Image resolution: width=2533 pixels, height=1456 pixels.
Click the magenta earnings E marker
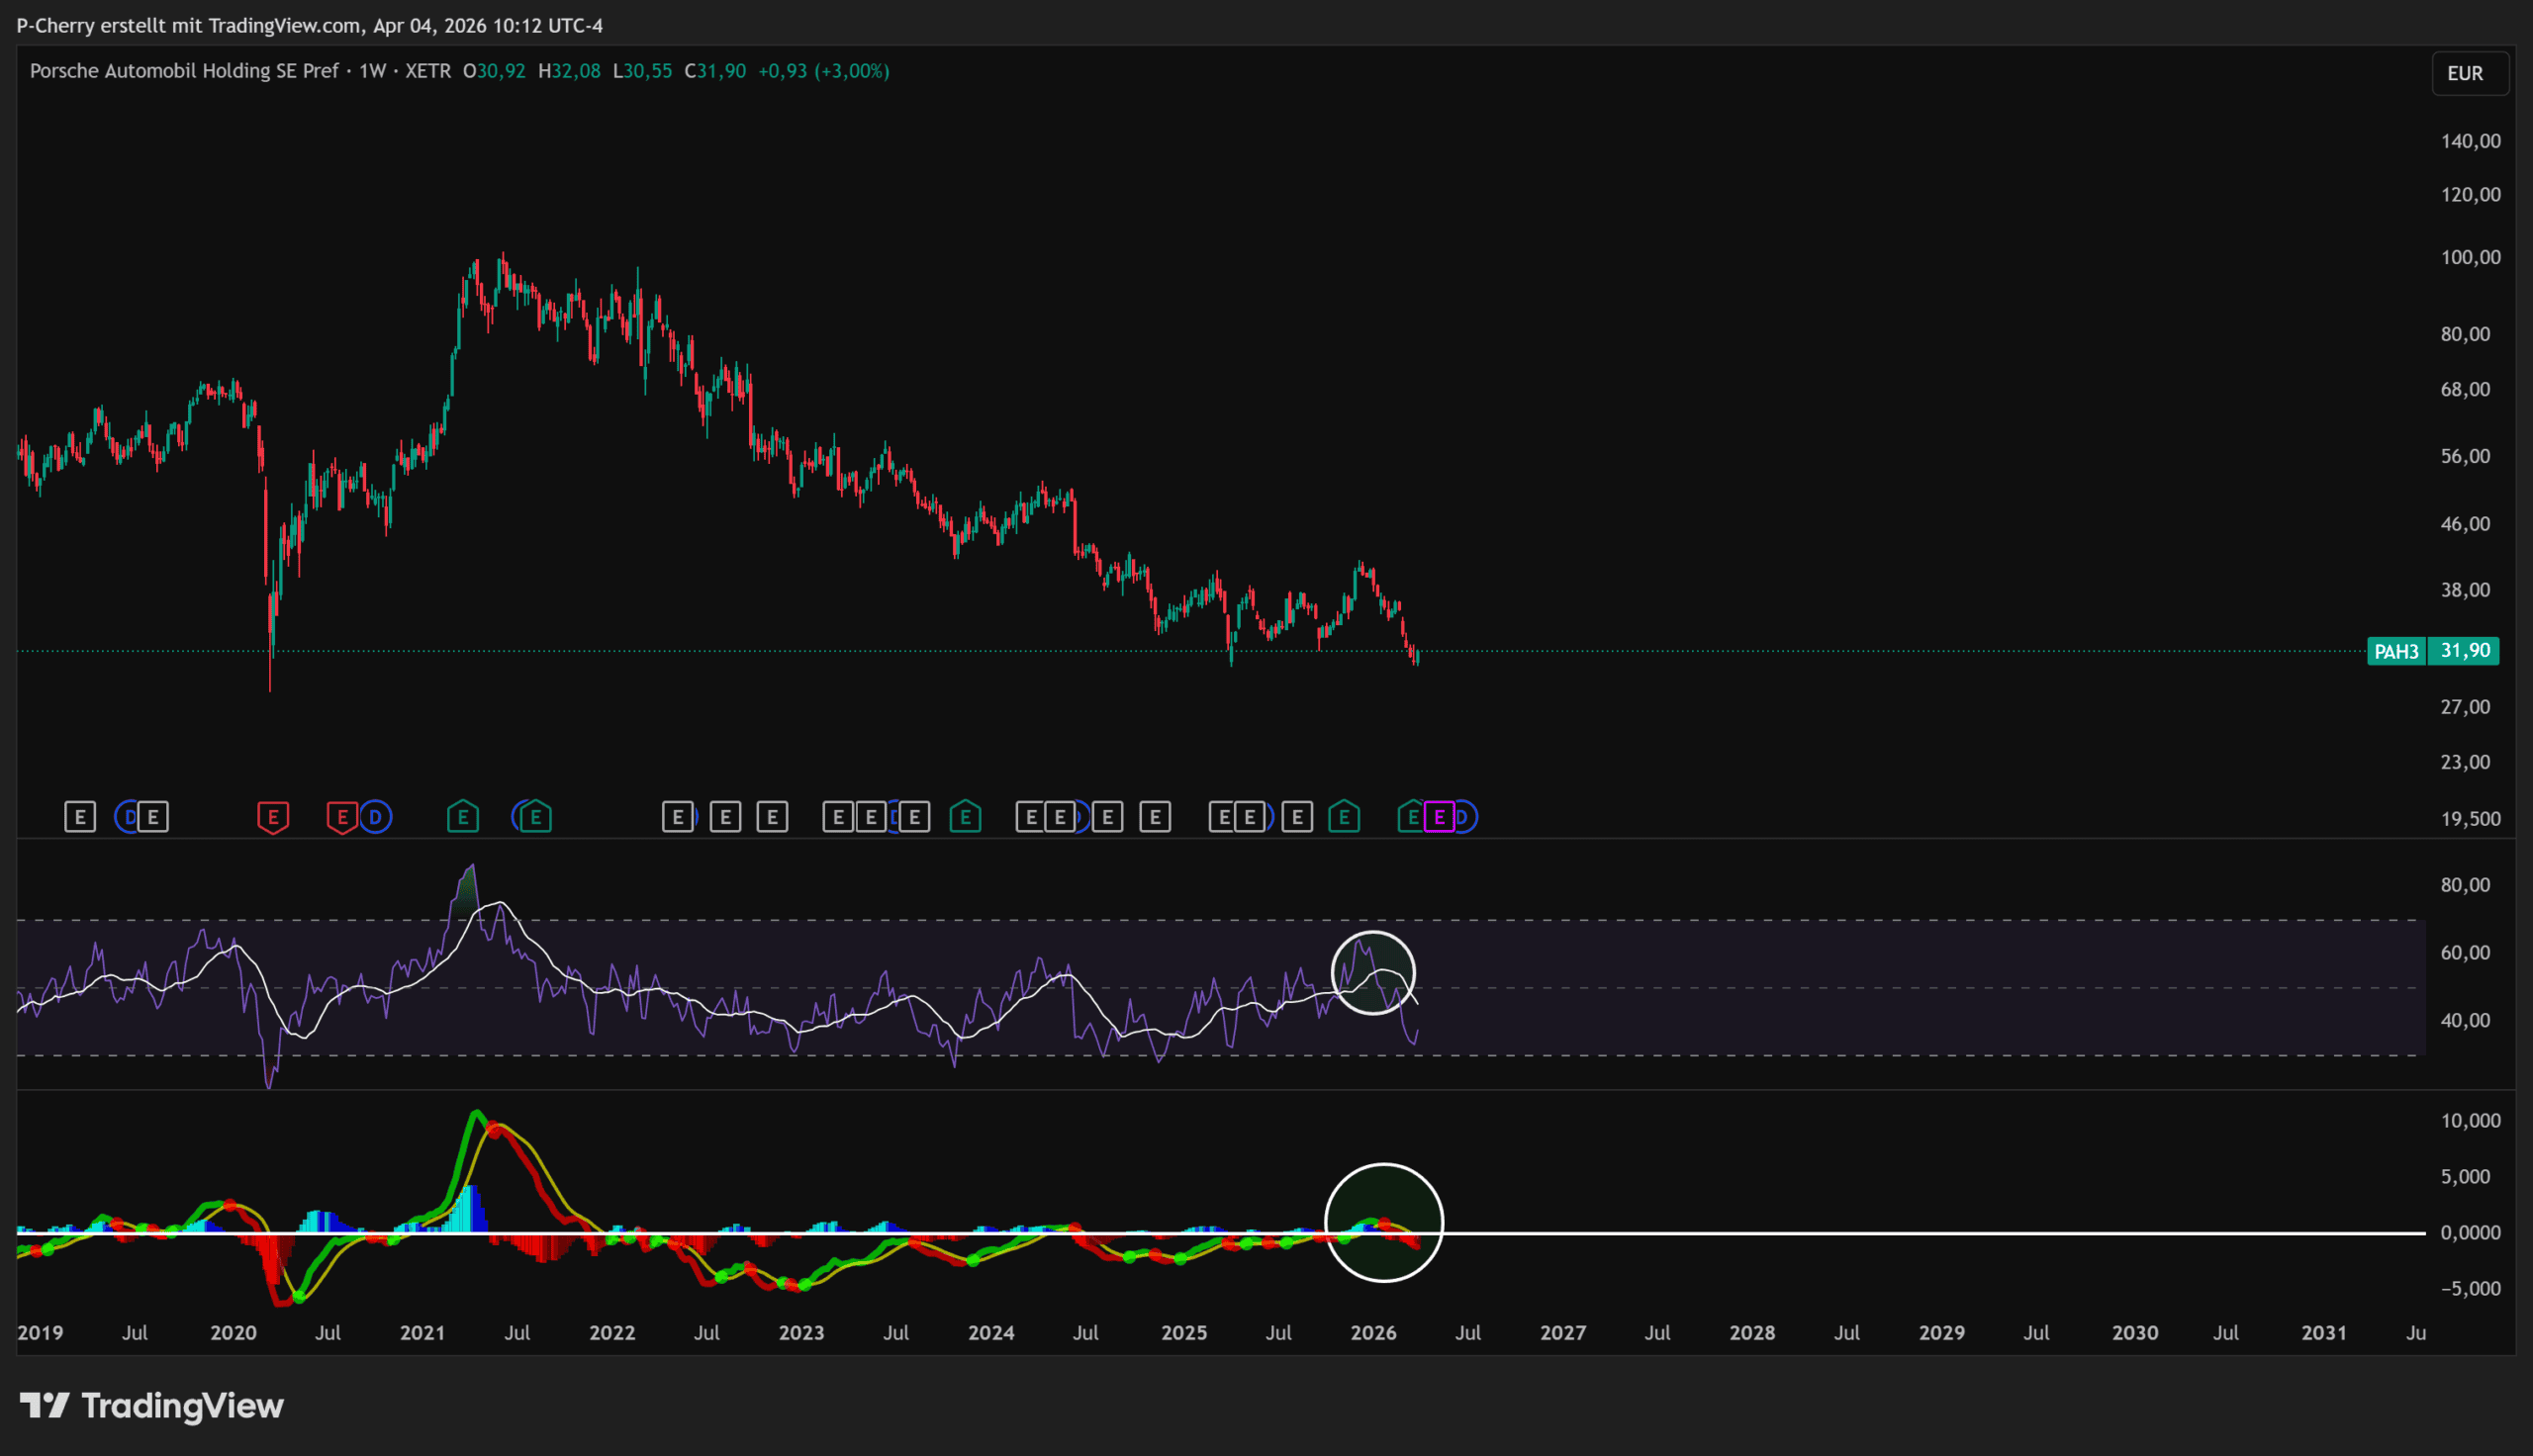tap(1439, 817)
